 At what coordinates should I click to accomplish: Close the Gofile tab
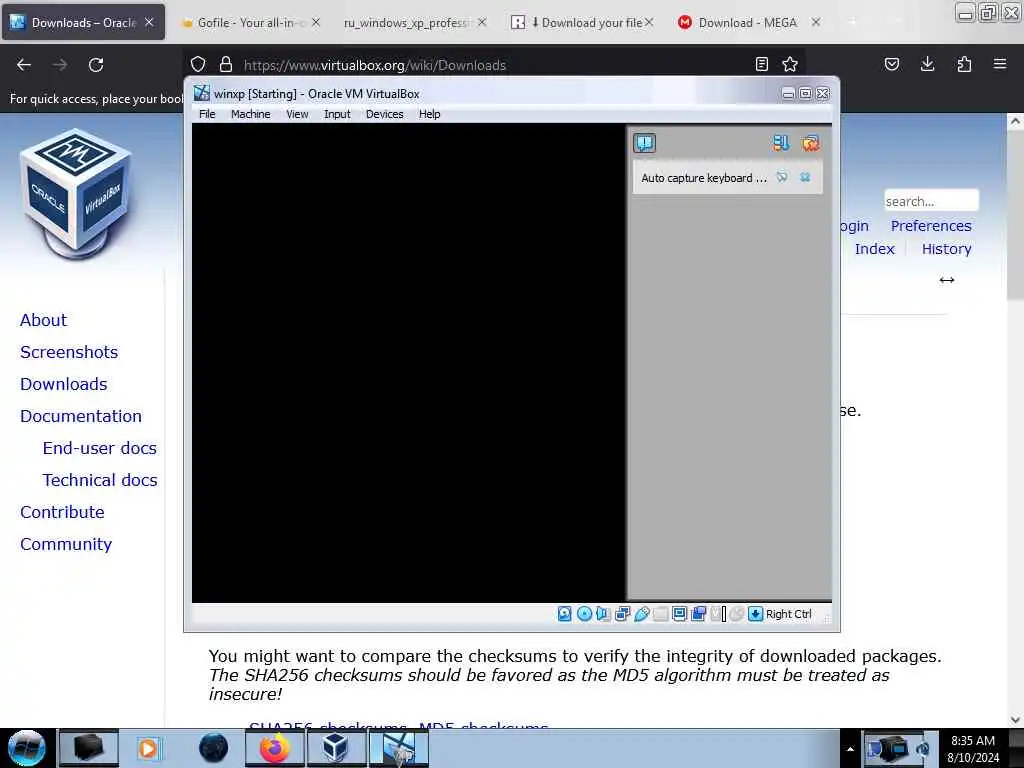click(316, 22)
